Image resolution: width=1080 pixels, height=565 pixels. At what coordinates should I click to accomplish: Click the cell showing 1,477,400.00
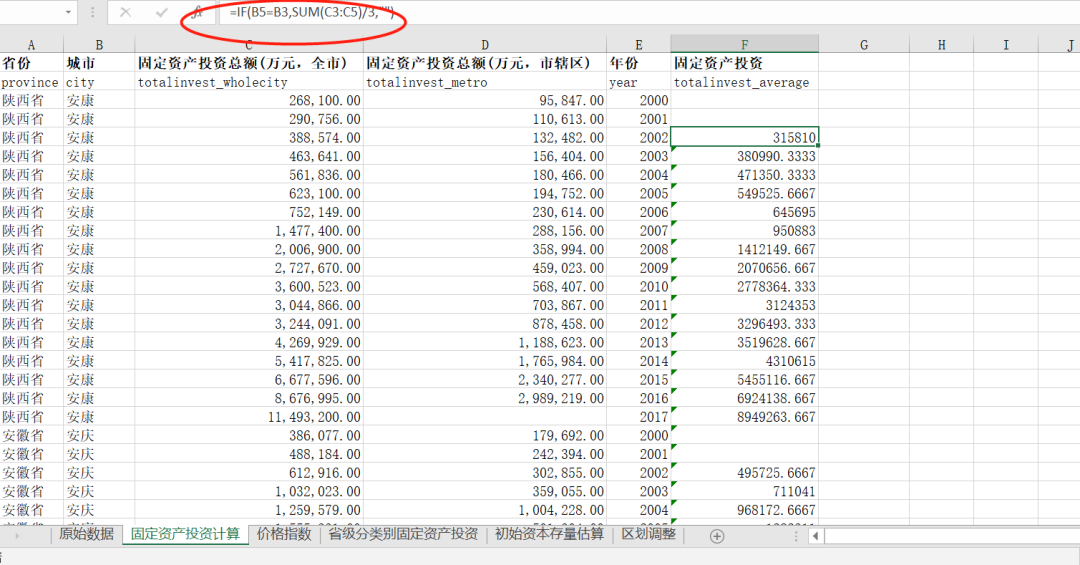[x=249, y=231]
